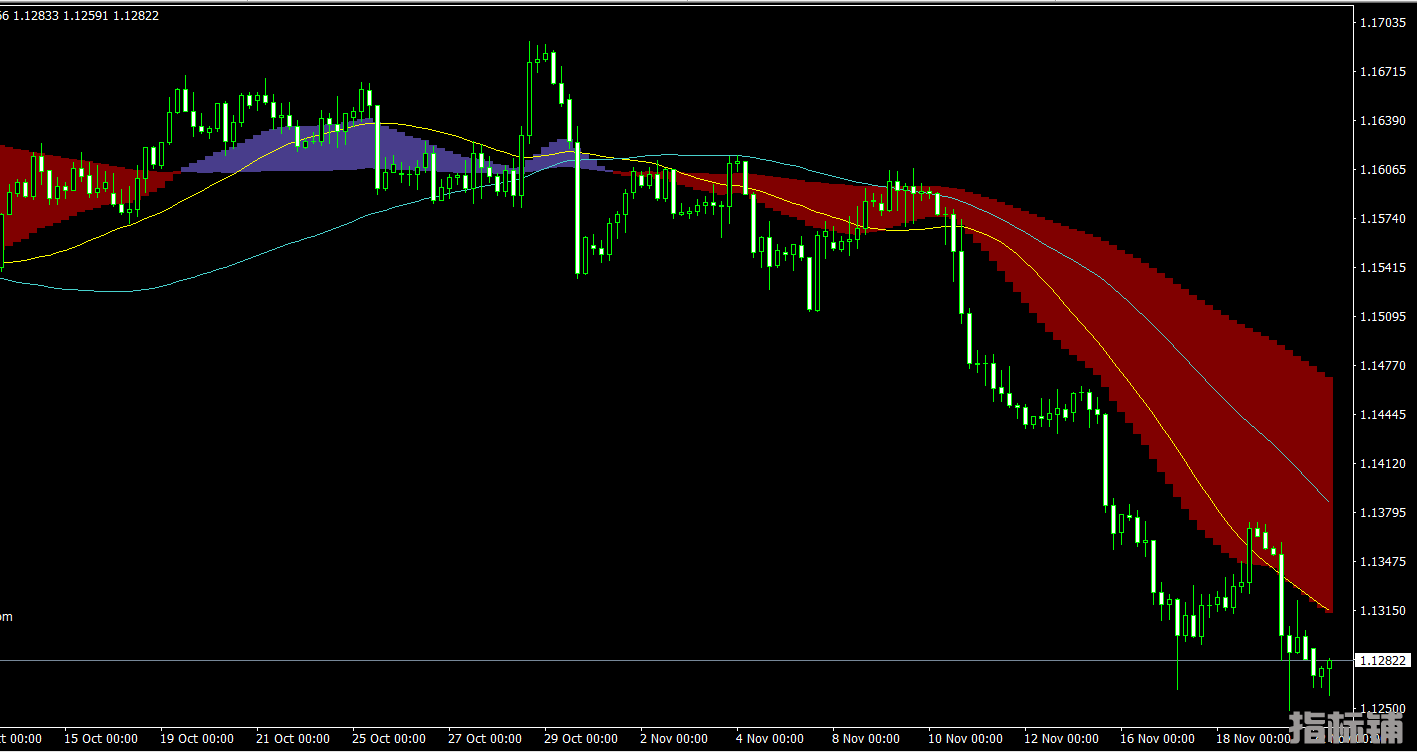This screenshot has height=752, width=1417.
Task: Click the current price label 1.12822
Action: pyautogui.click(x=1383, y=660)
